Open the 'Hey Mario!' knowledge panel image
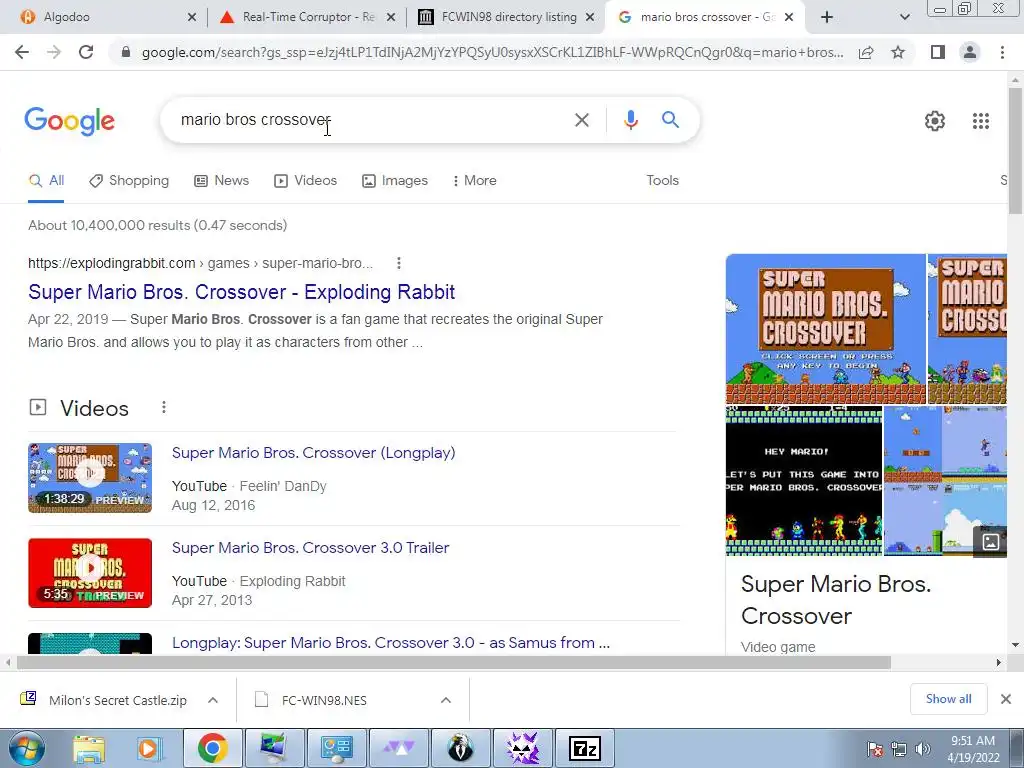This screenshot has height=768, width=1024. coord(804,481)
